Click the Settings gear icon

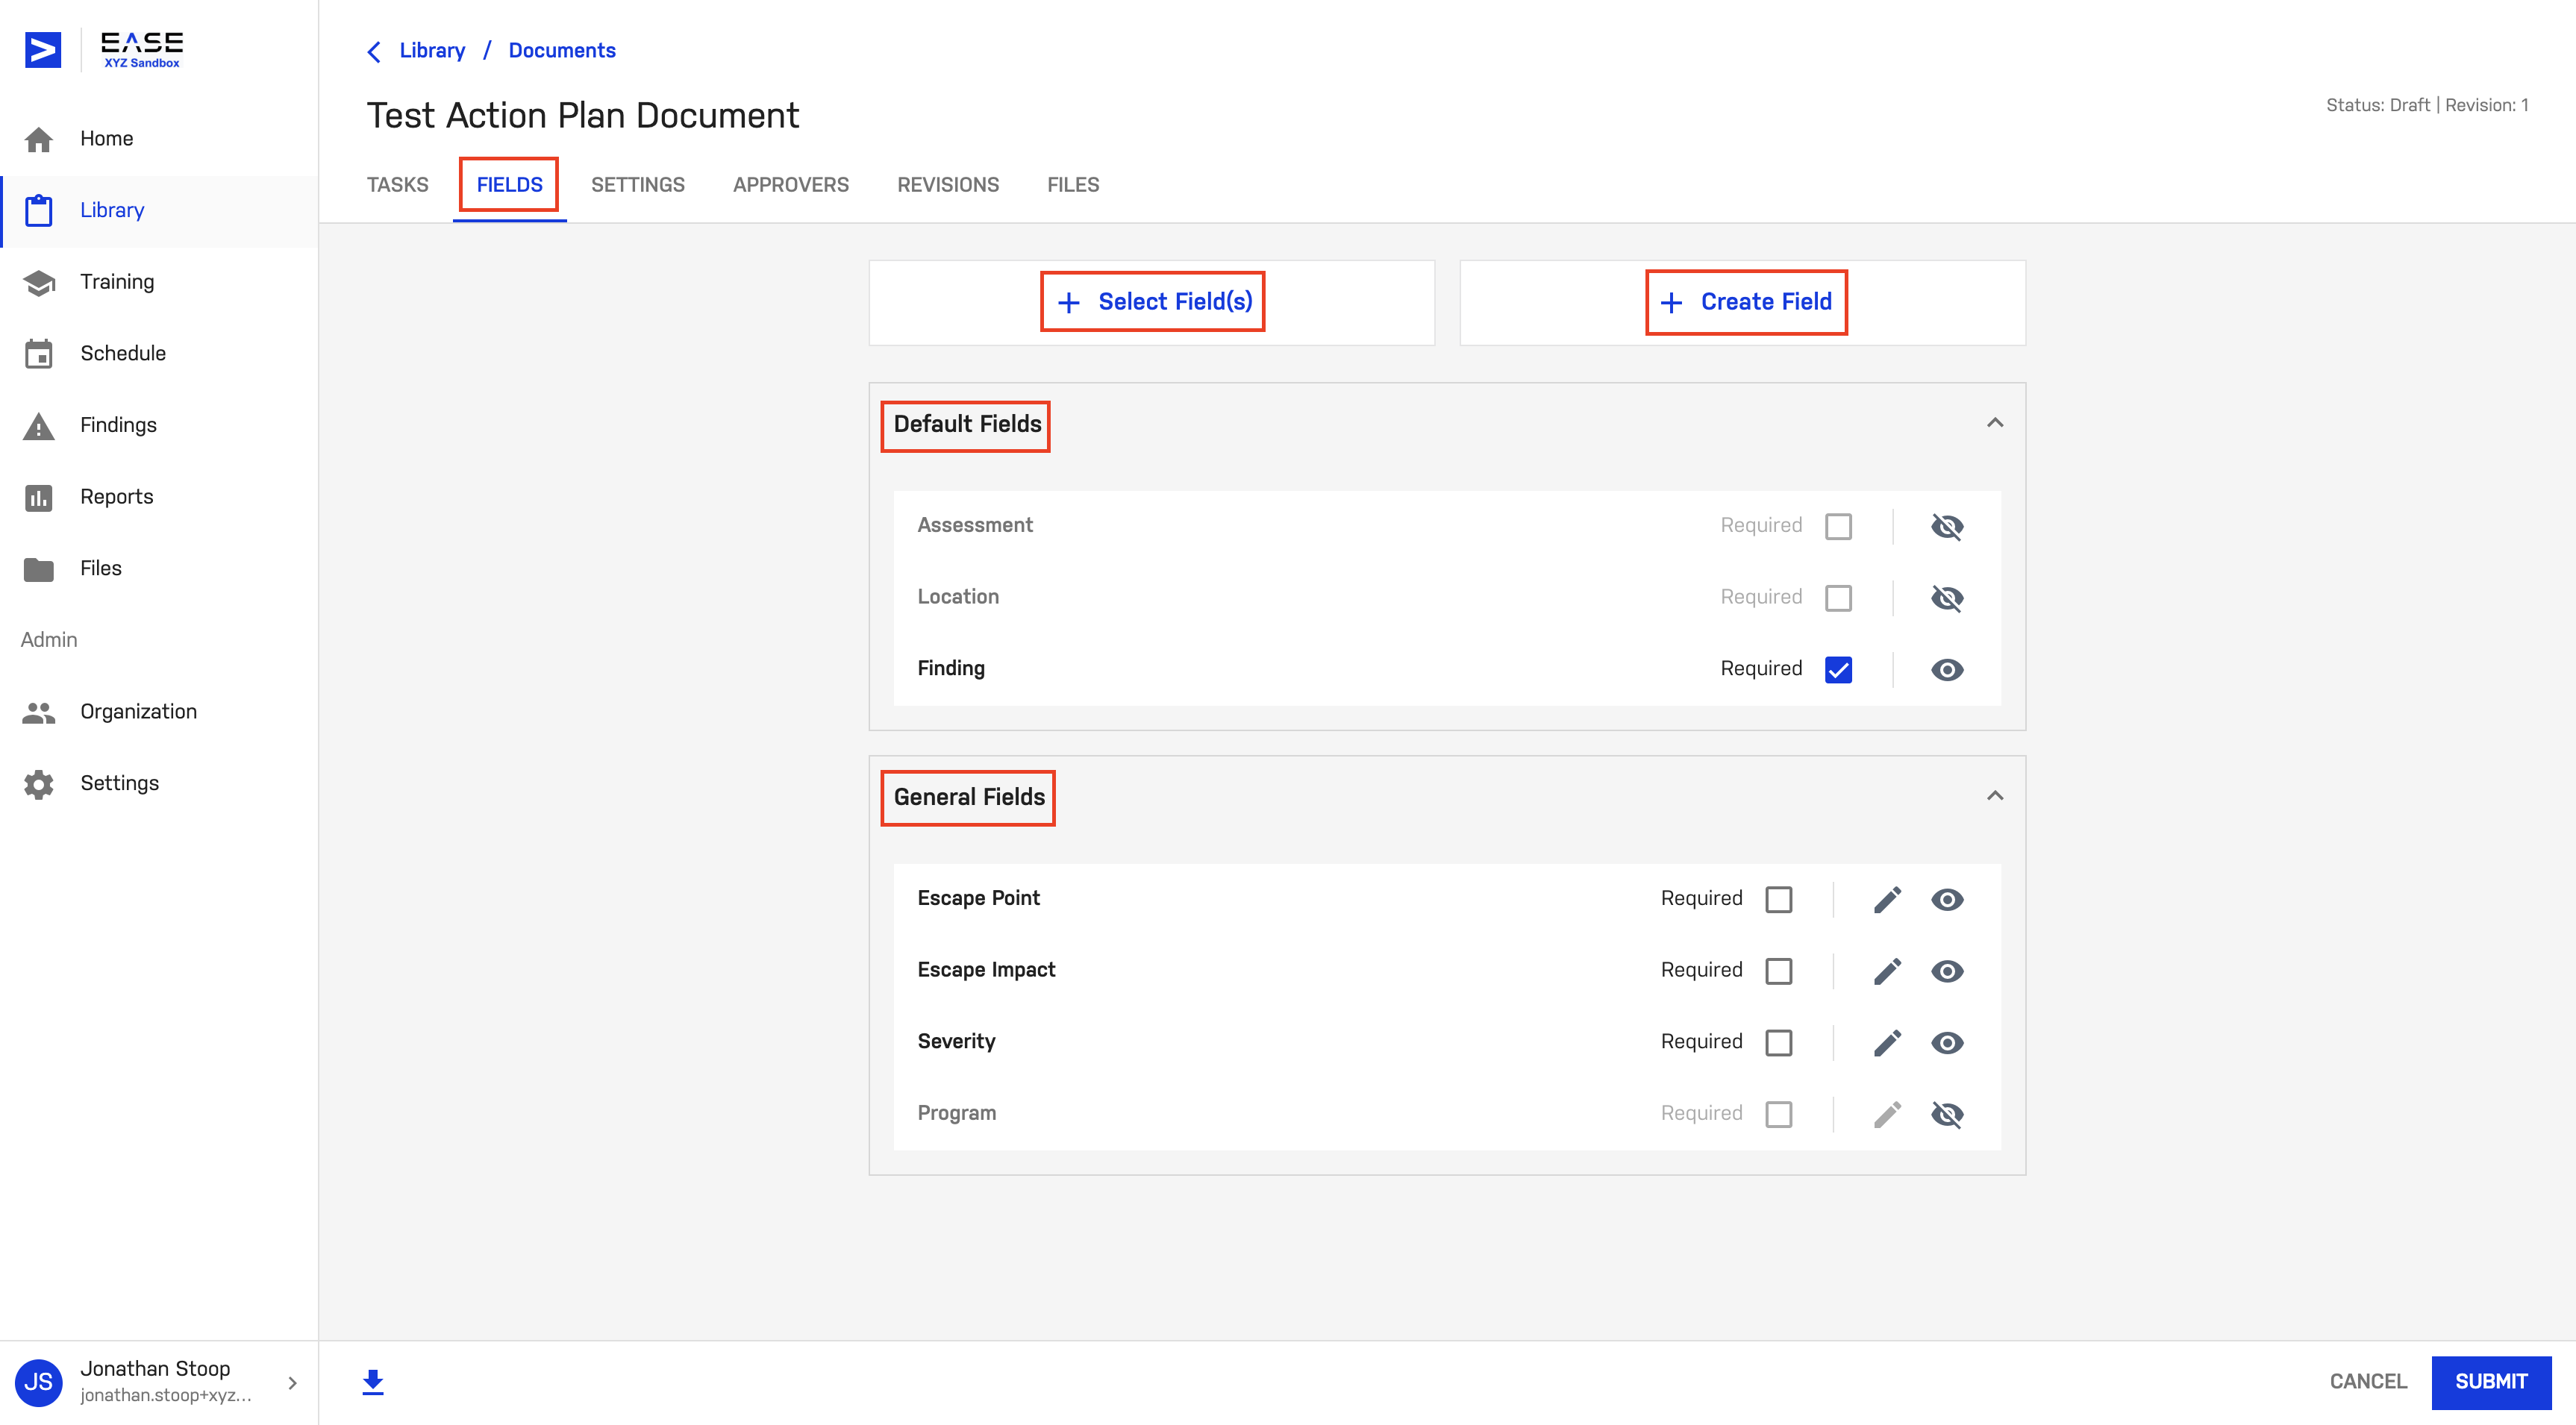pos(39,784)
